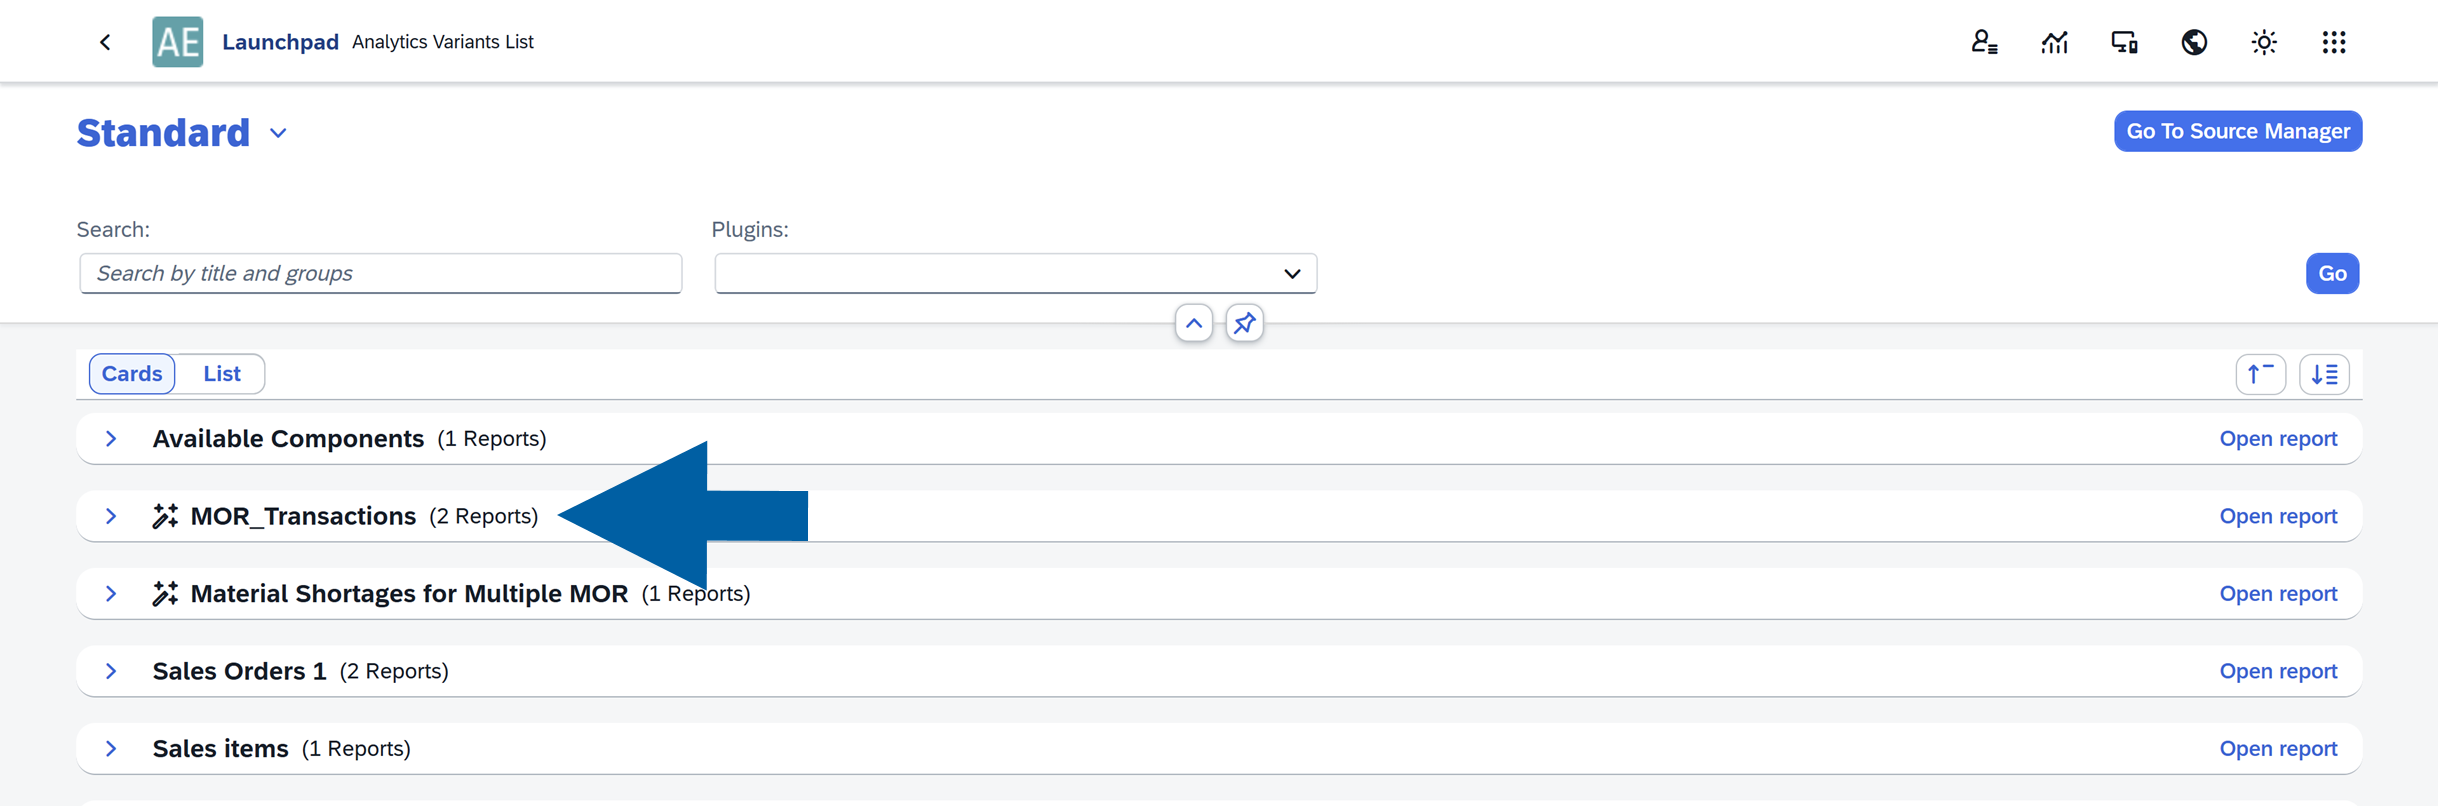The height and width of the screenshot is (806, 2438).
Task: Select the Cards view tab
Action: pyautogui.click(x=131, y=373)
